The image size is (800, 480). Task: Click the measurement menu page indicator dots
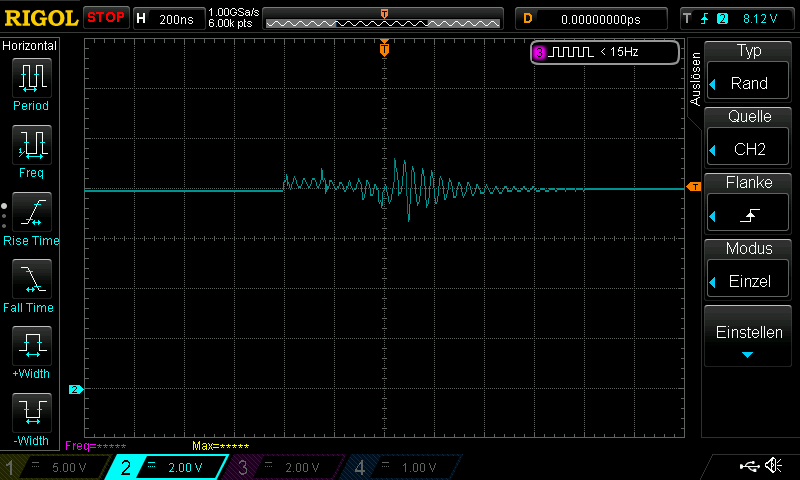4,216
